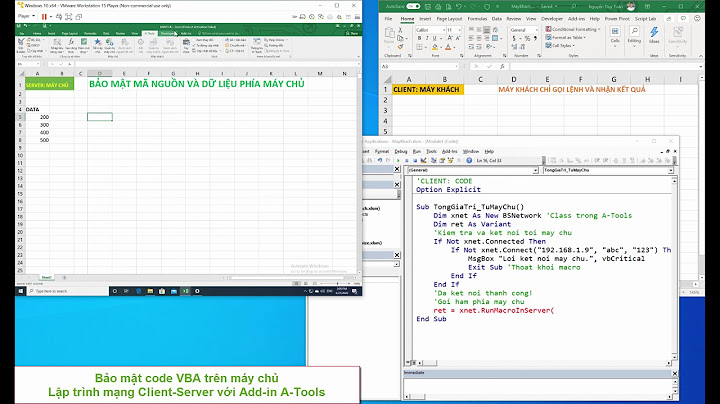Click the Comma Style icon
This screenshot has height=404, width=720.
[535, 38]
